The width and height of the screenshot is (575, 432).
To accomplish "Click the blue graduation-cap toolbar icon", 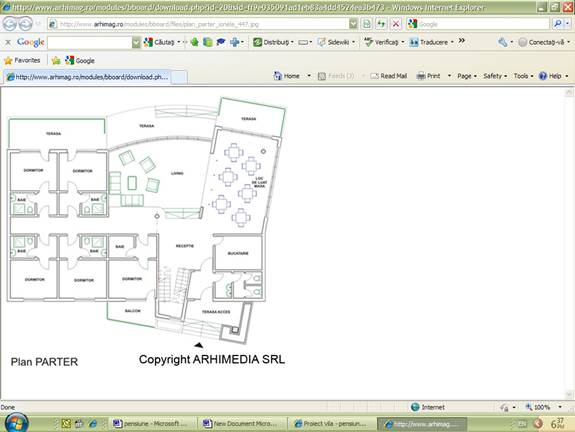I will 220,42.
